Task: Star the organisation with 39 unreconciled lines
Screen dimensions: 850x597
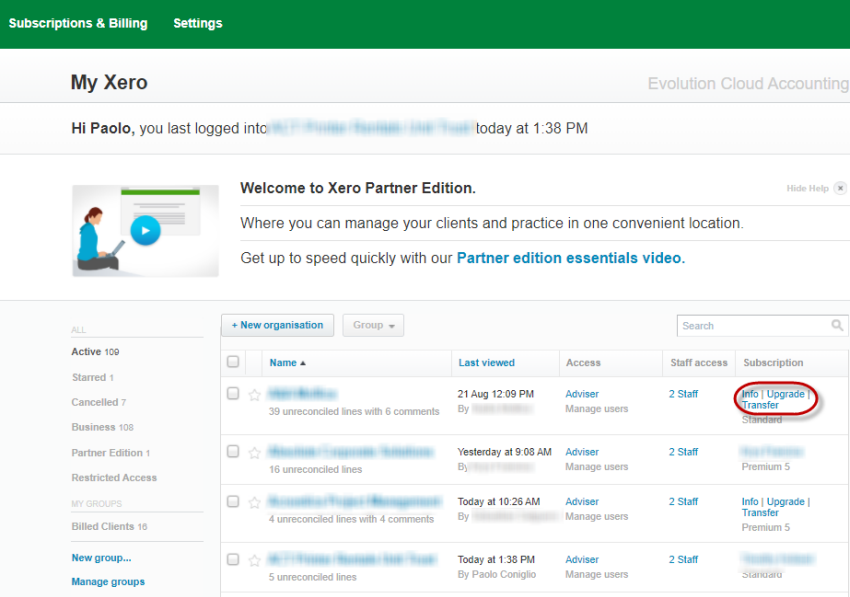Action: (x=254, y=395)
